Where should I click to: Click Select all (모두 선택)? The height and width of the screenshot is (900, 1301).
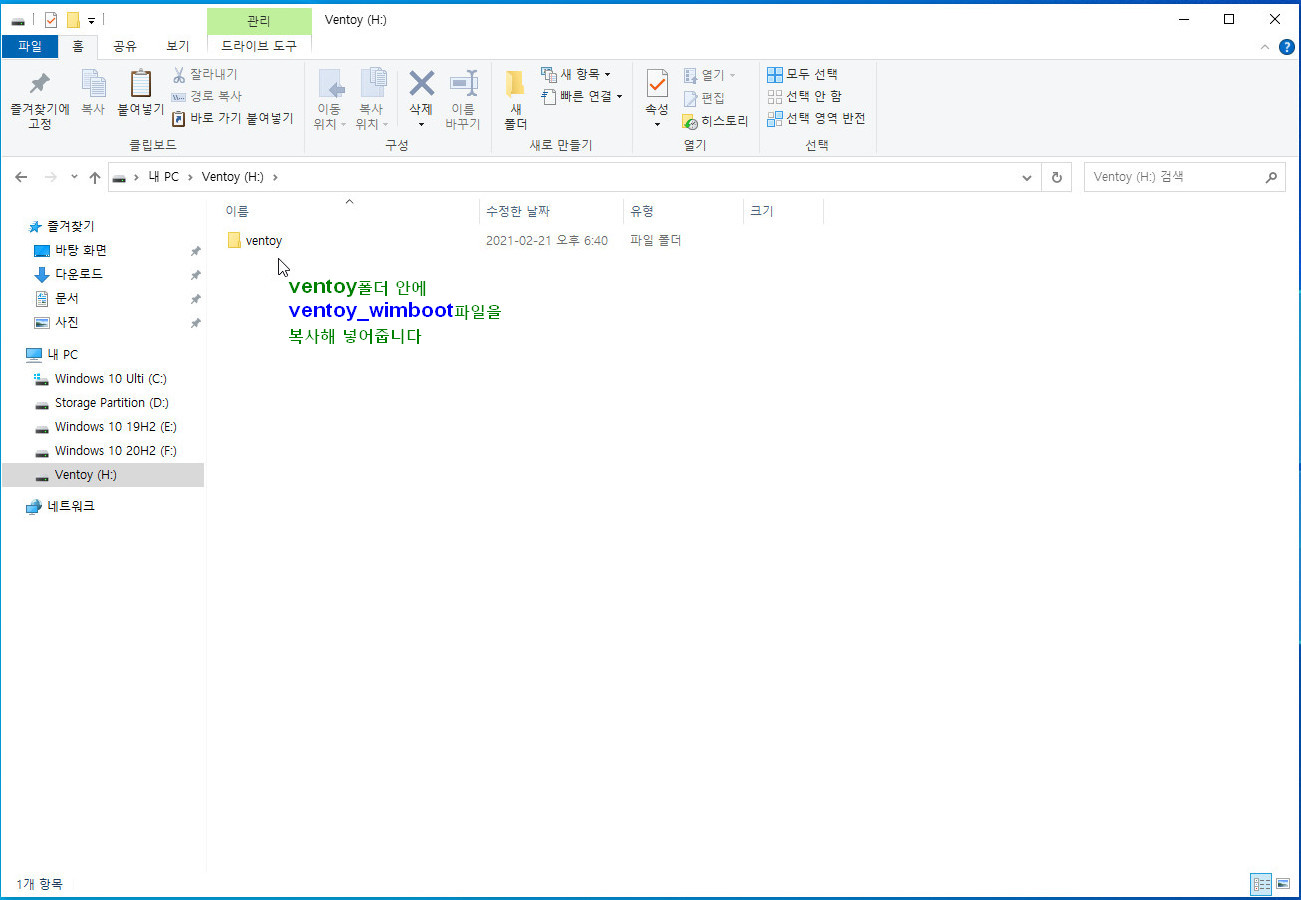(x=802, y=74)
